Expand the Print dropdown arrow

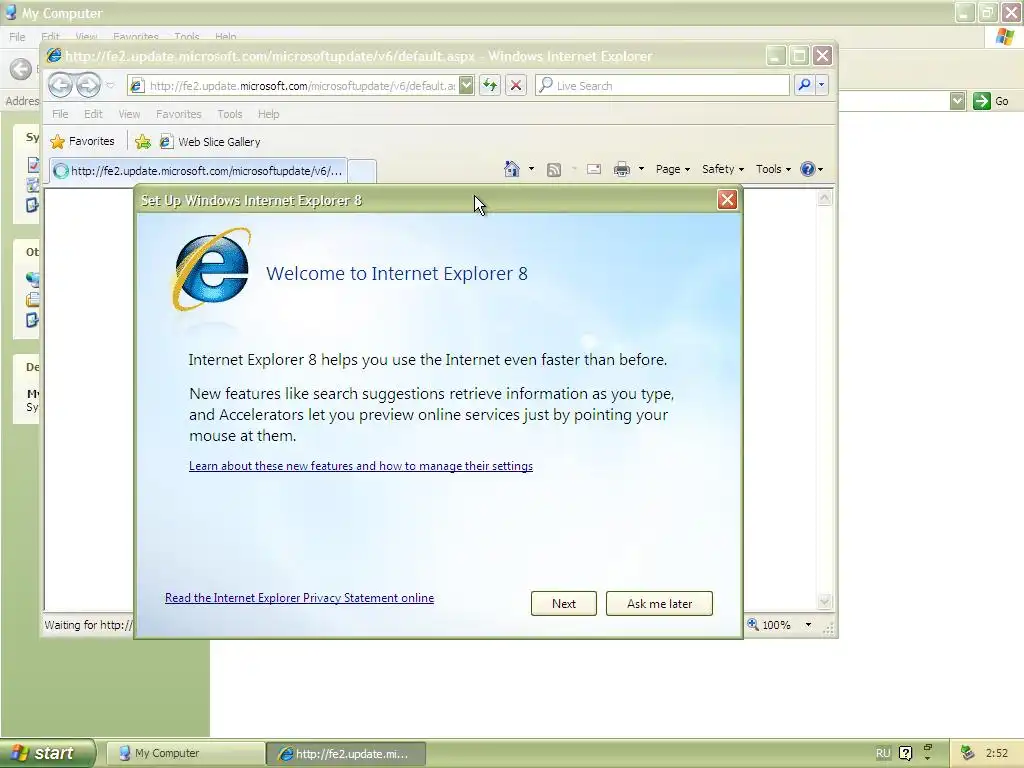[x=641, y=169]
